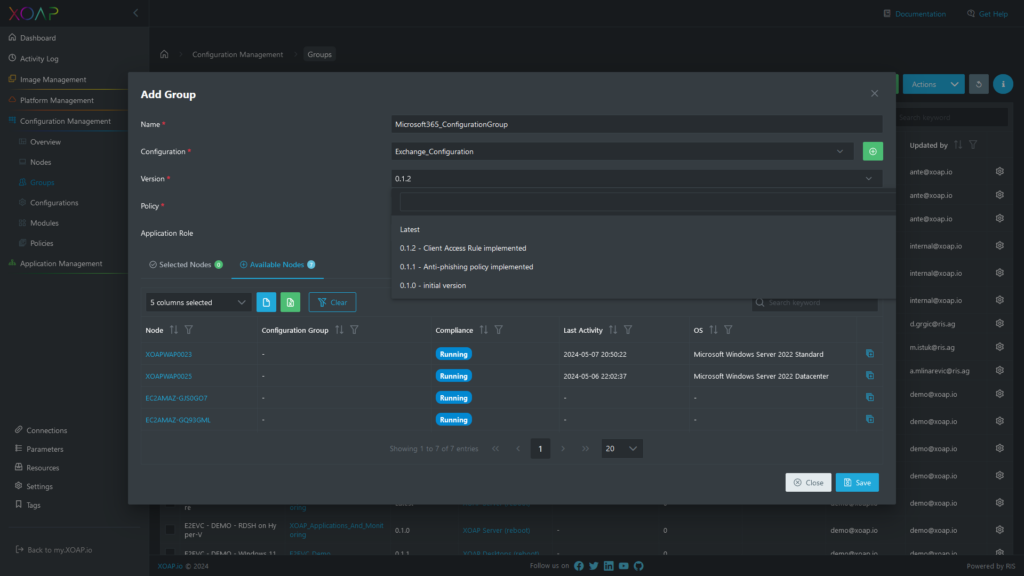This screenshot has height=576, width=1024.
Task: Open the gear menu for d.grgic@ris.ag row
Action: click(1000, 324)
